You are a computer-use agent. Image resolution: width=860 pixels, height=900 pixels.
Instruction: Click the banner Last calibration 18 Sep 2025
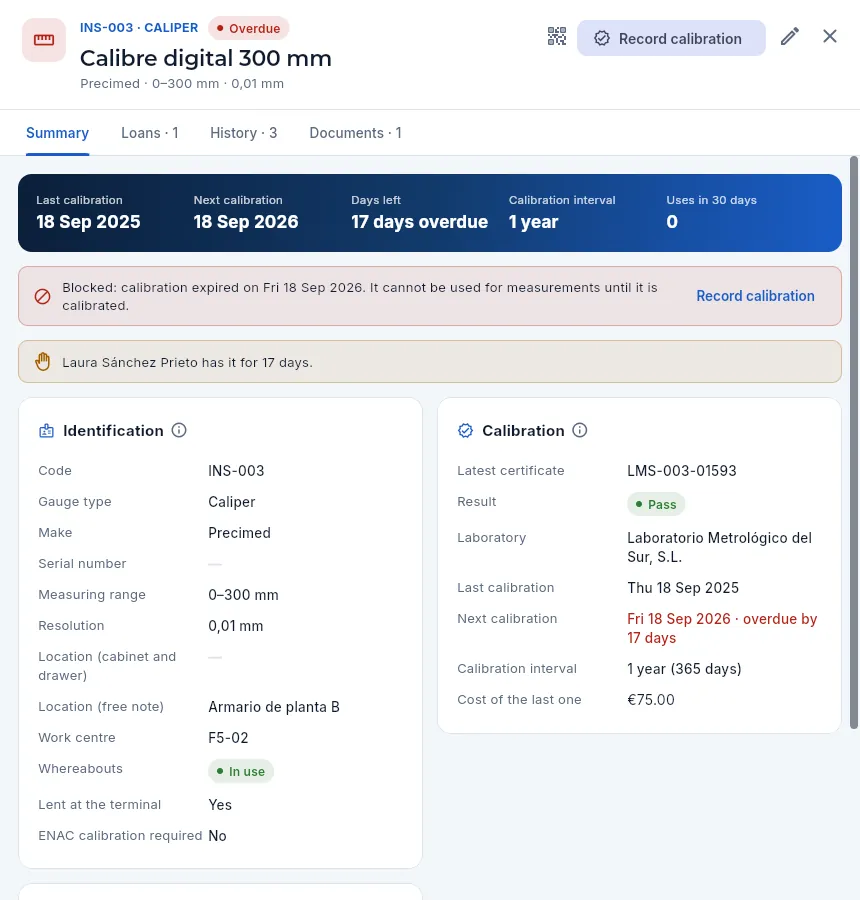[x=88, y=214]
